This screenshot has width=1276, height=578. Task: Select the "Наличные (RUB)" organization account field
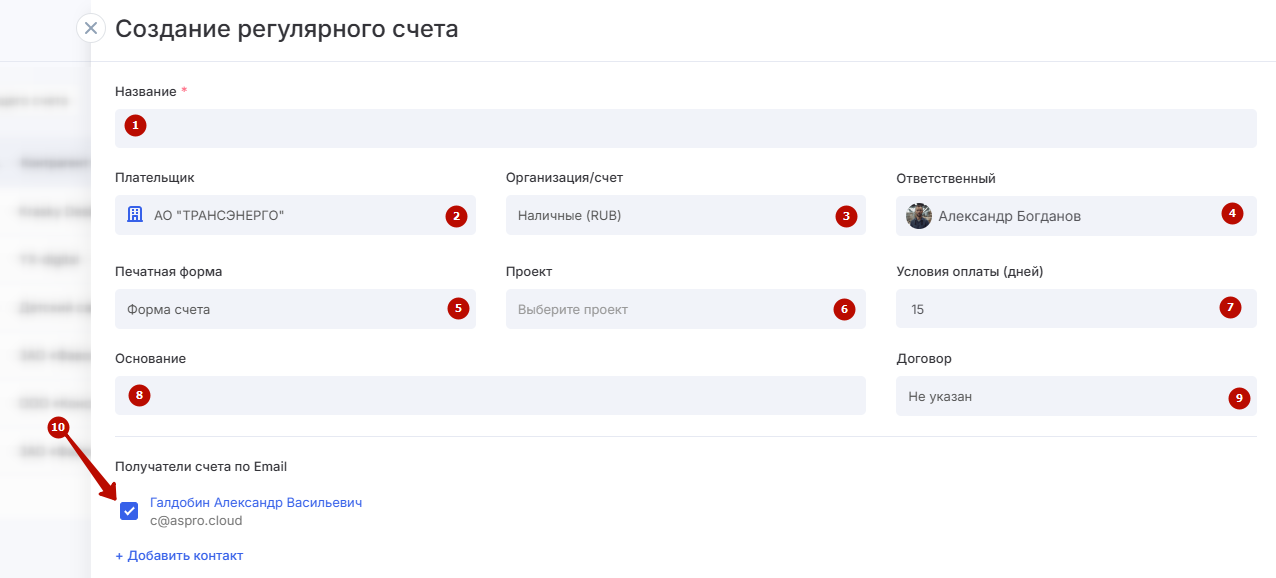click(670, 215)
